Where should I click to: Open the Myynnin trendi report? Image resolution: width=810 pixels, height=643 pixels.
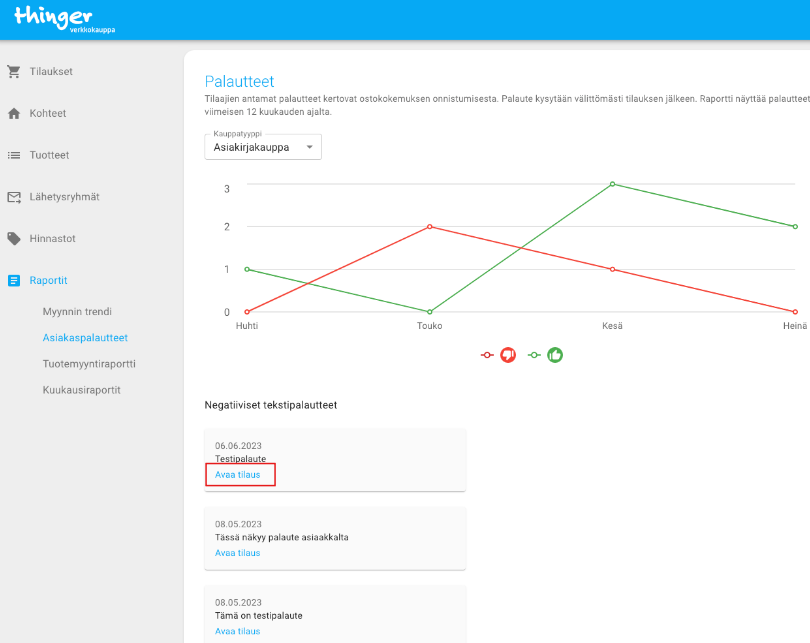(x=77, y=311)
